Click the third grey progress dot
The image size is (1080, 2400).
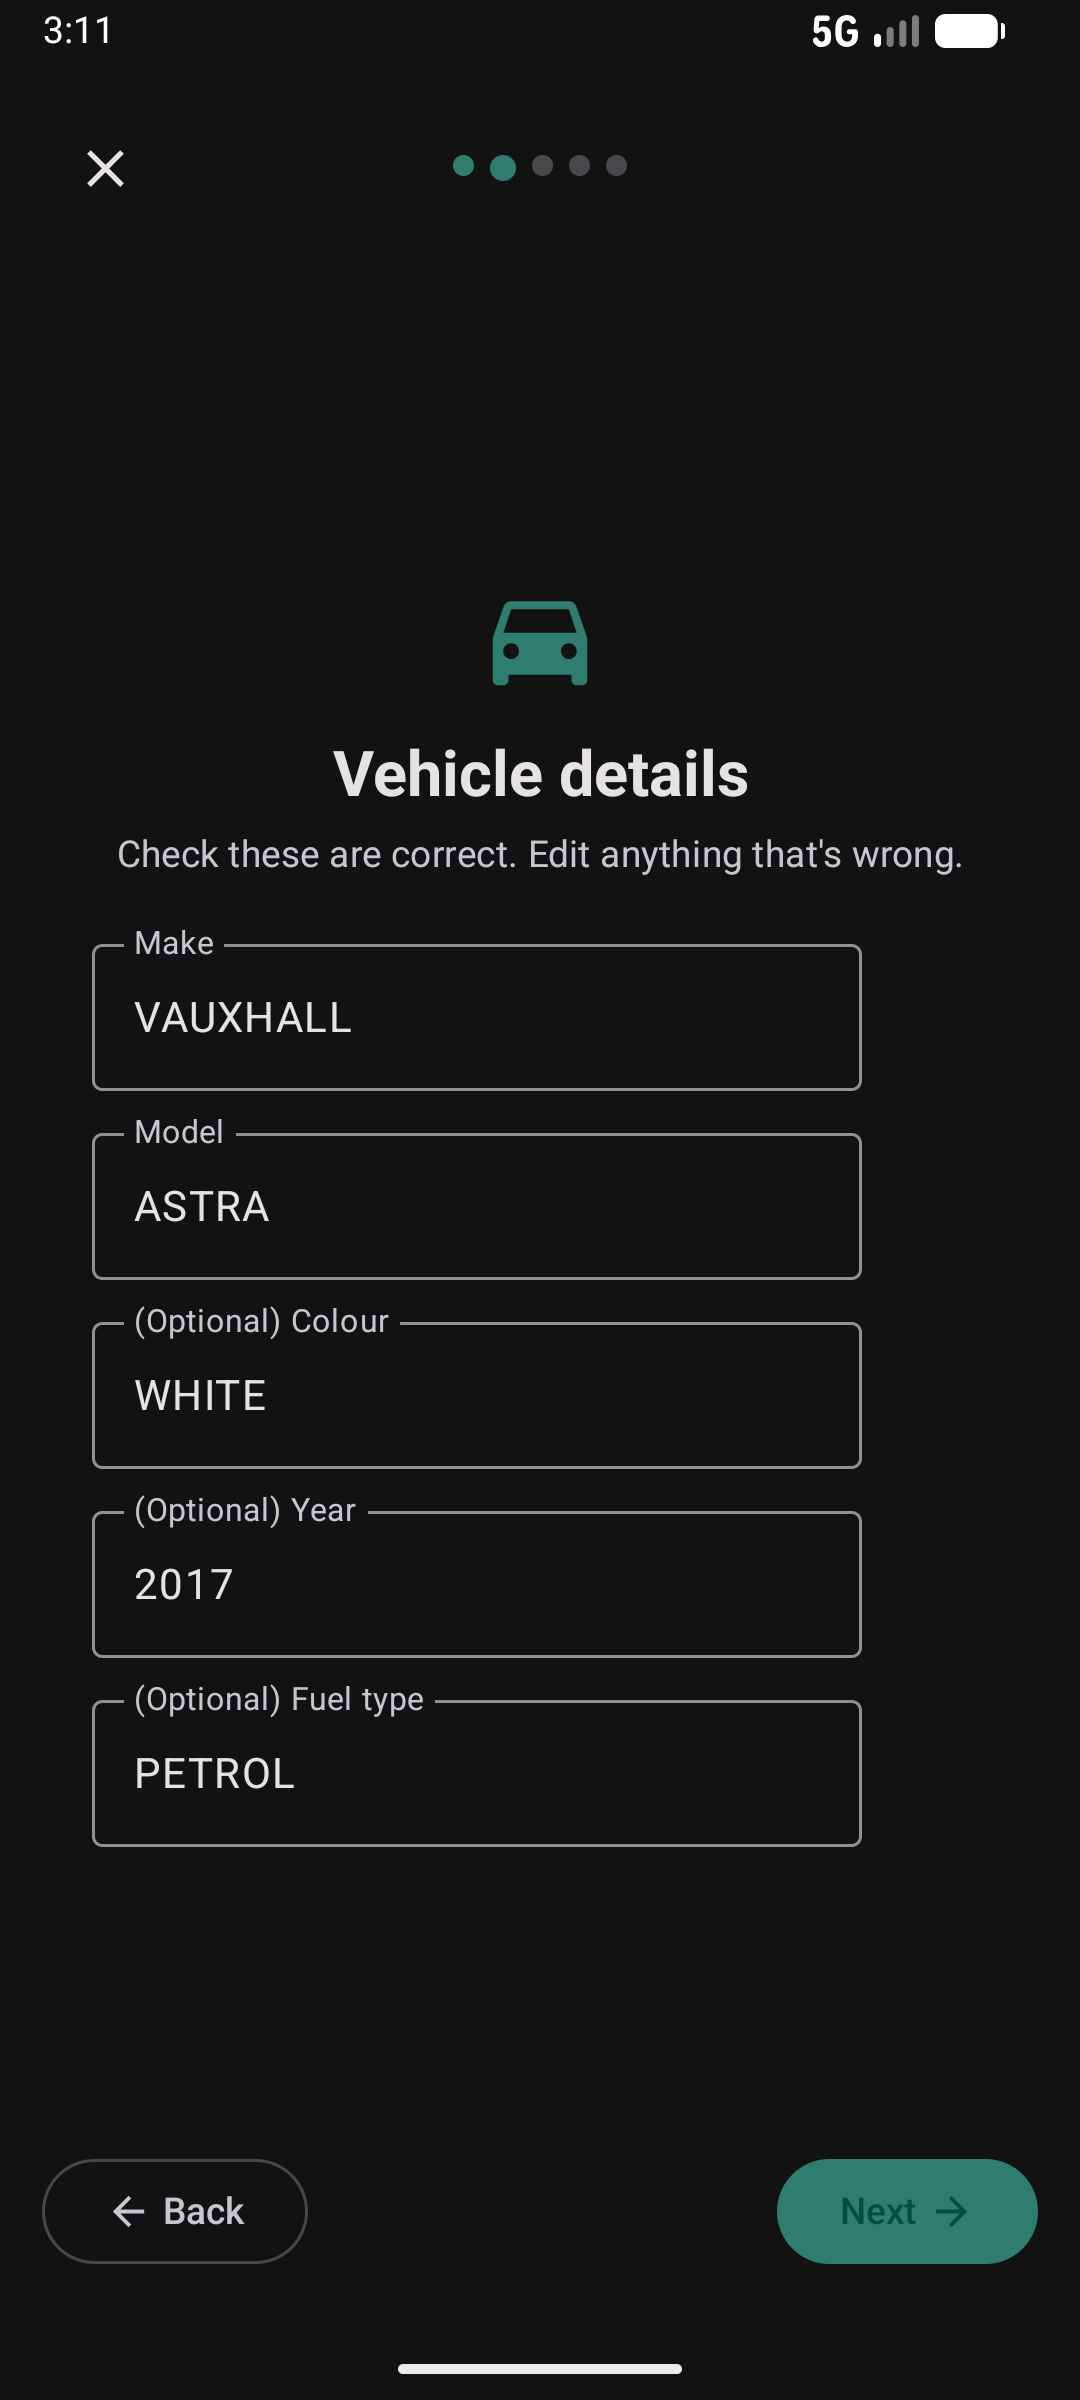click(x=541, y=166)
